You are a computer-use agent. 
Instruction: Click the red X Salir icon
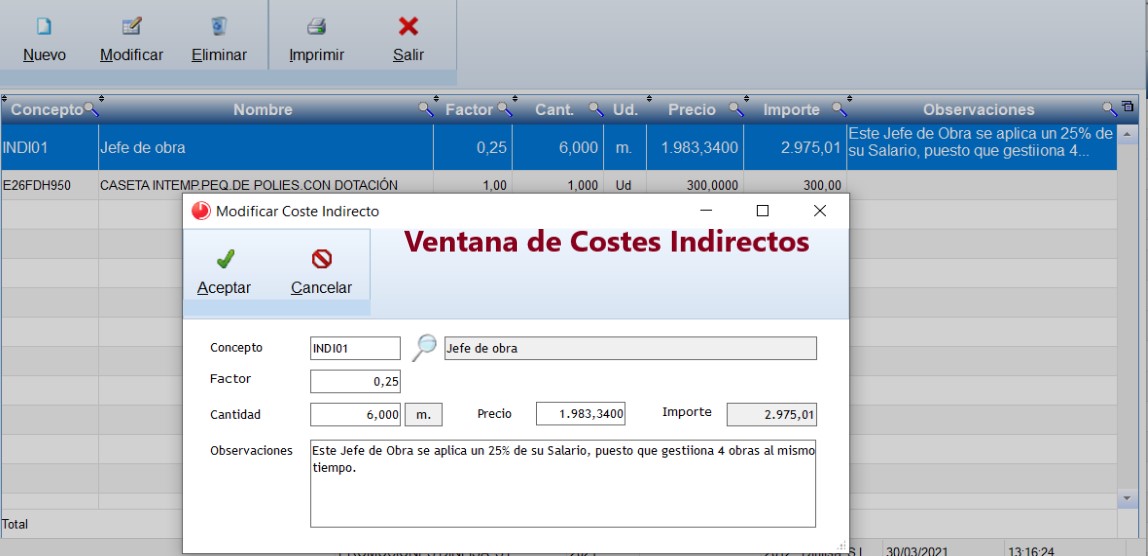pyautogui.click(x=408, y=27)
